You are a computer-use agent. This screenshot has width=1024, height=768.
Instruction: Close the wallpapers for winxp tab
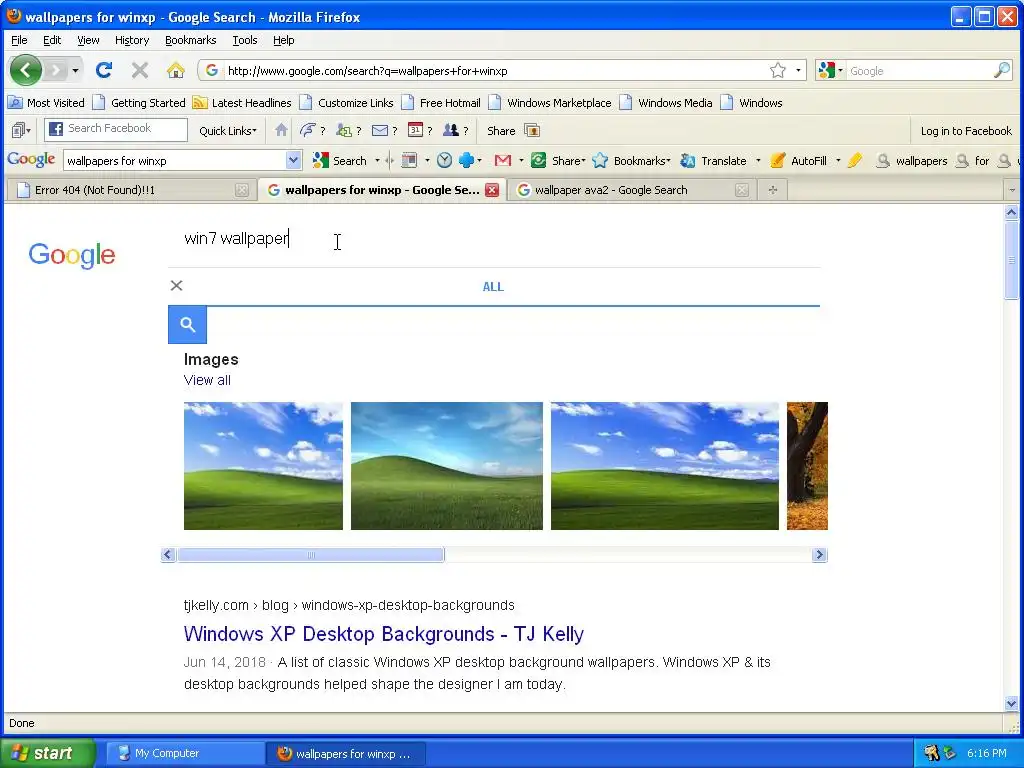click(x=492, y=190)
